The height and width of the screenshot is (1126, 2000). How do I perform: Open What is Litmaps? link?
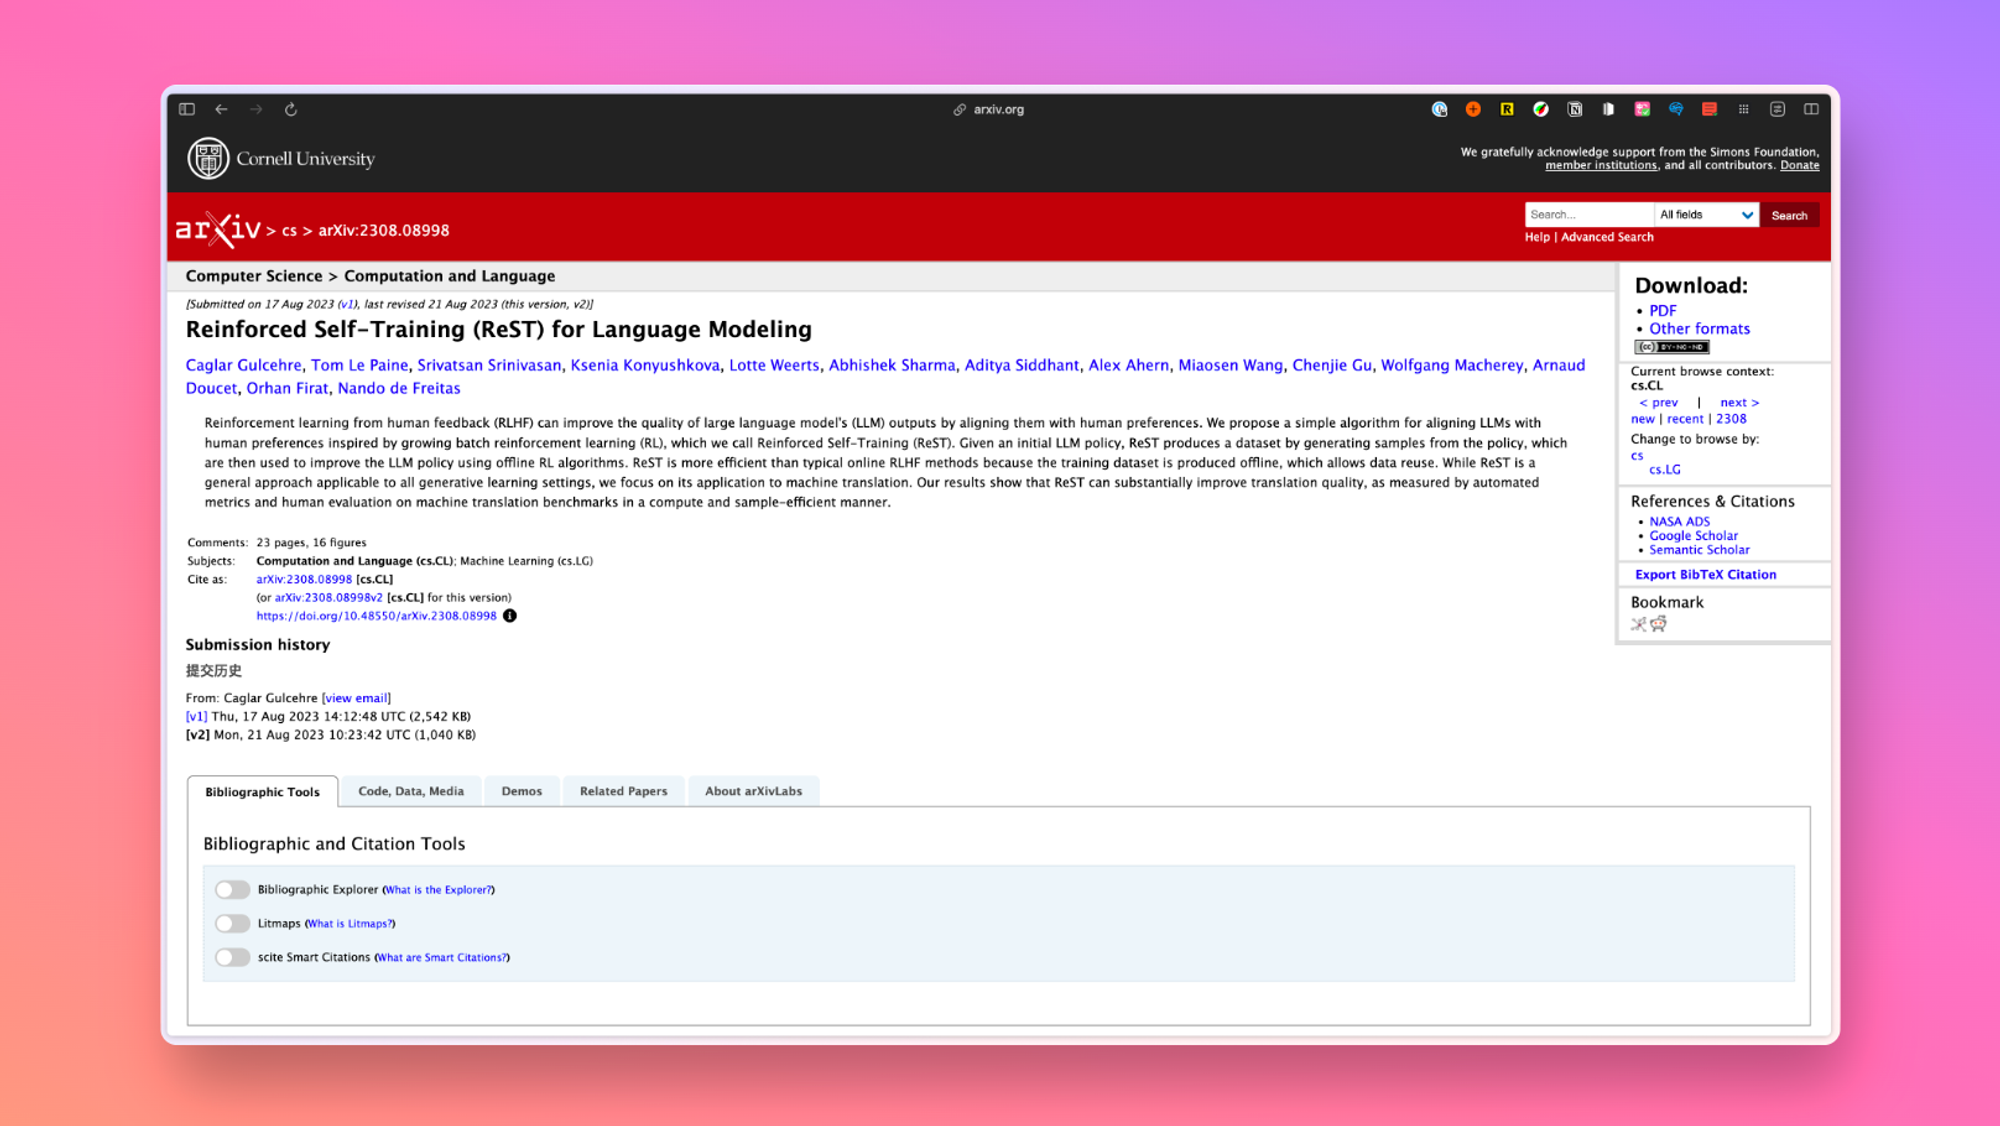(x=350, y=924)
